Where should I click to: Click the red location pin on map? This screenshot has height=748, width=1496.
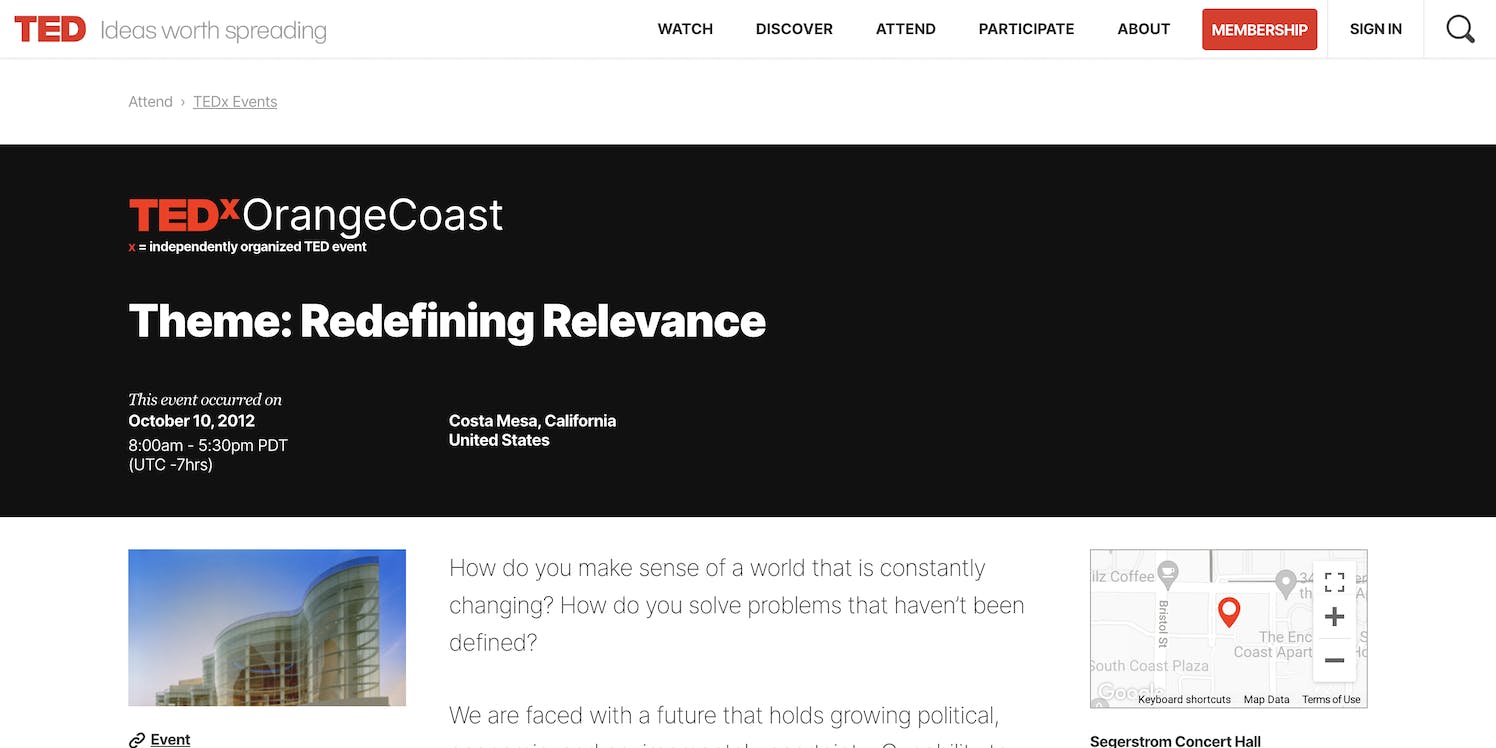pyautogui.click(x=1229, y=611)
